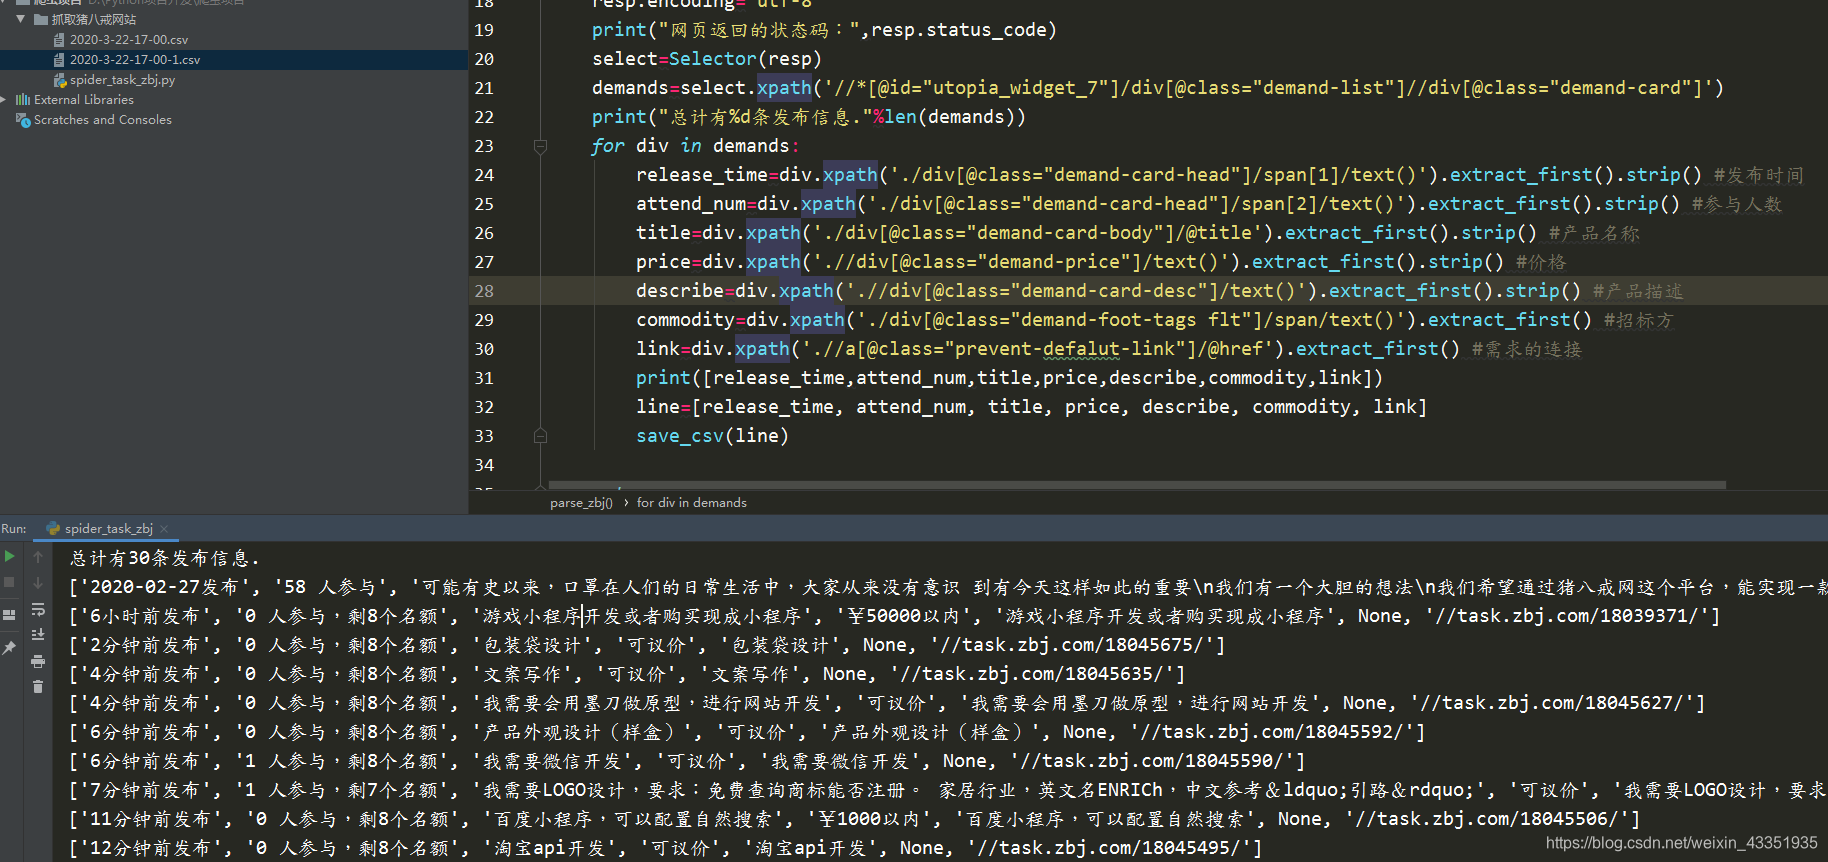The width and height of the screenshot is (1828, 862).
Task: Open link //task.zbj.com/18045675/ in console
Action: click(x=1074, y=645)
